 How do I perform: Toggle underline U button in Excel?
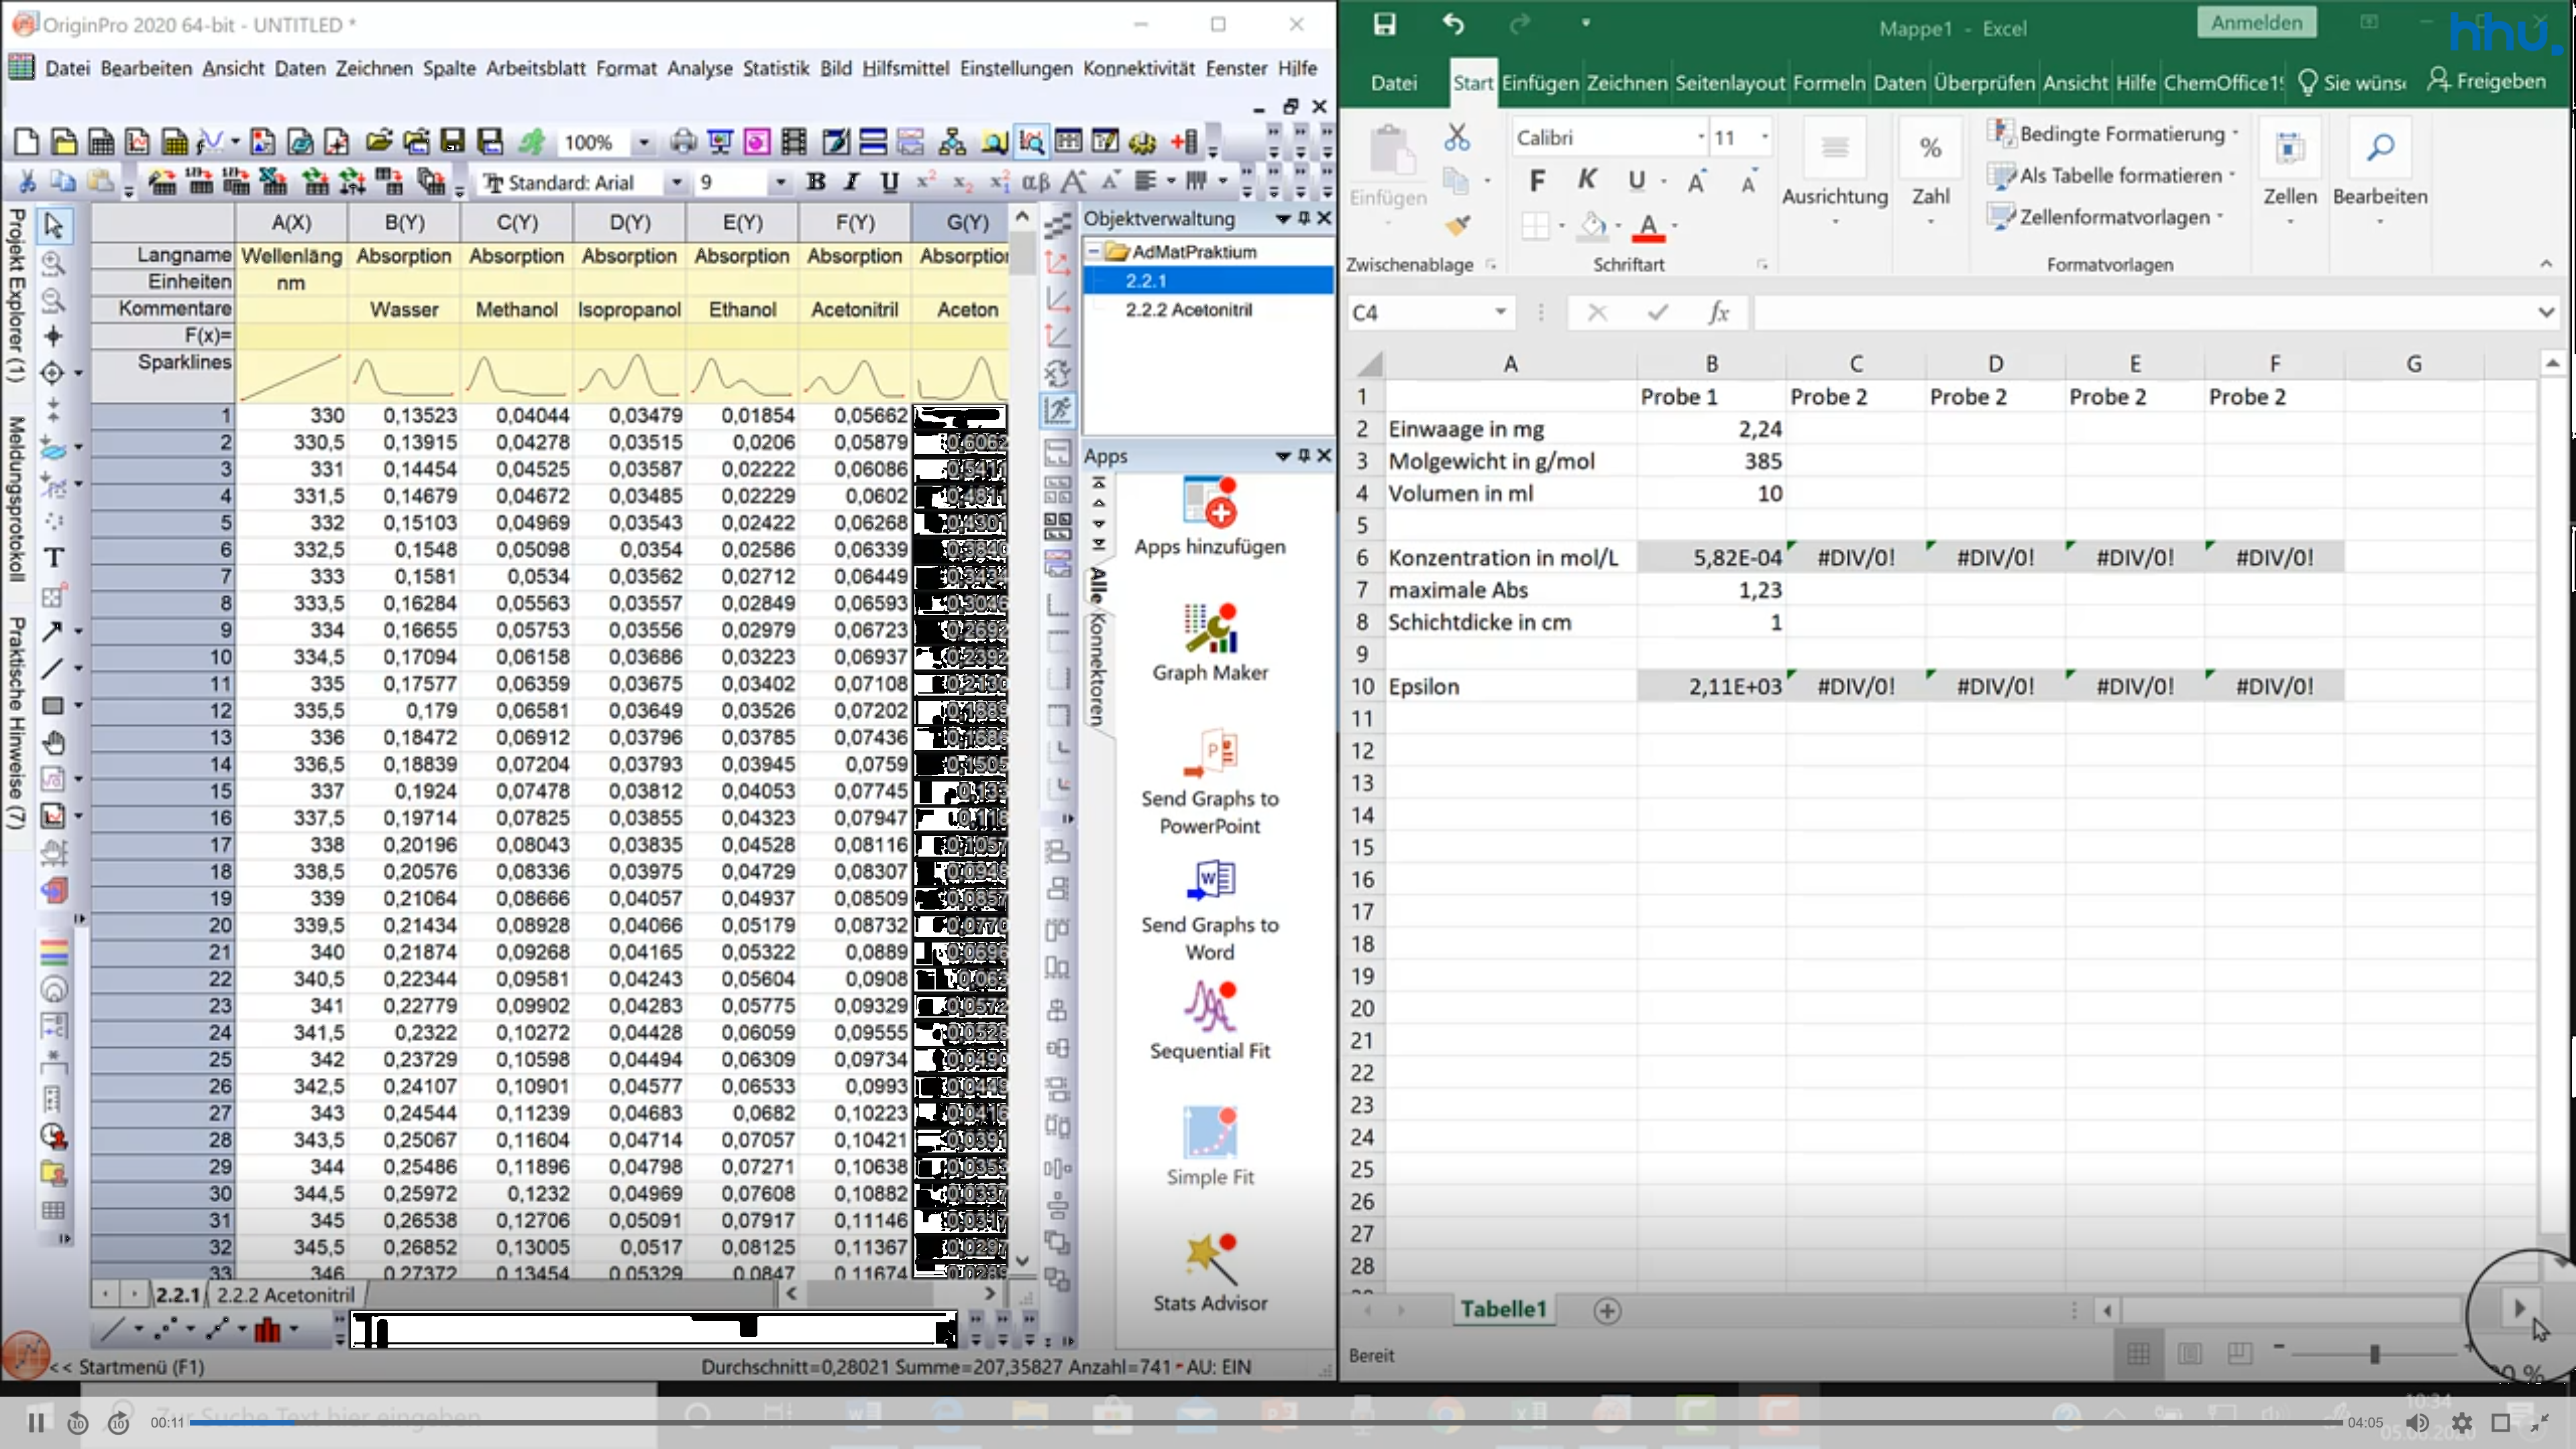1636,181
